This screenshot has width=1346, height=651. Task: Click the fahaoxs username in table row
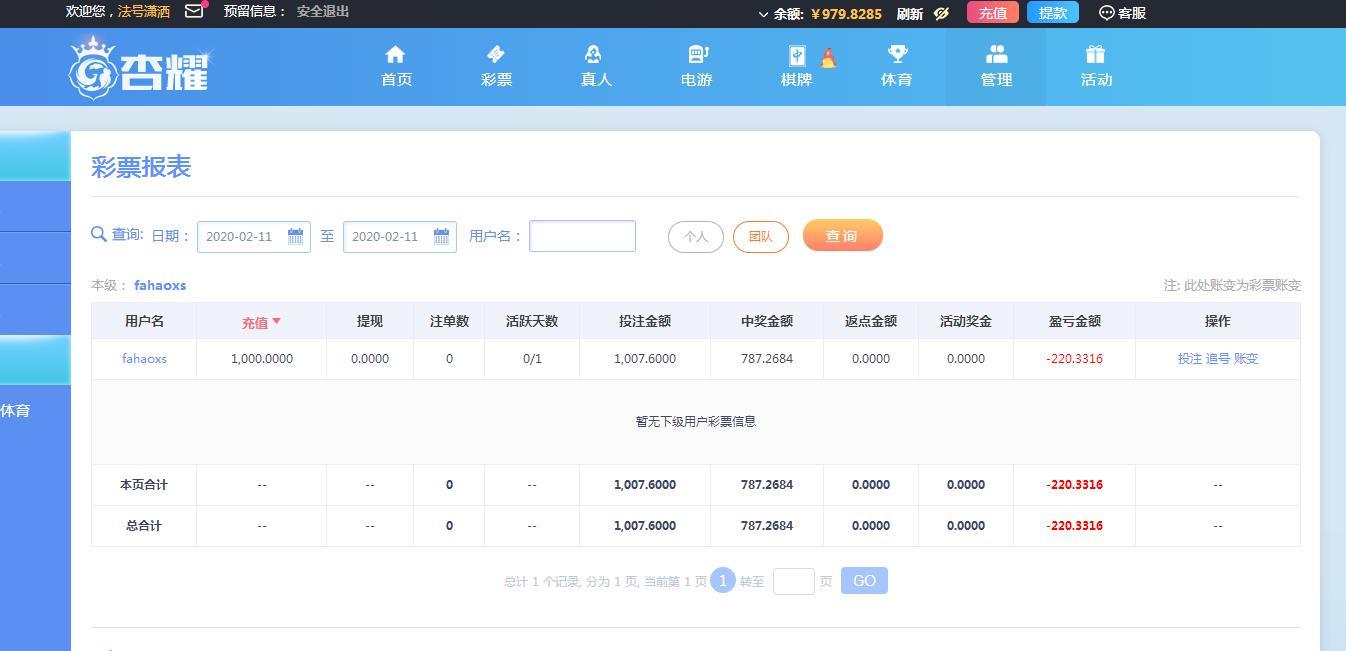[x=144, y=358]
